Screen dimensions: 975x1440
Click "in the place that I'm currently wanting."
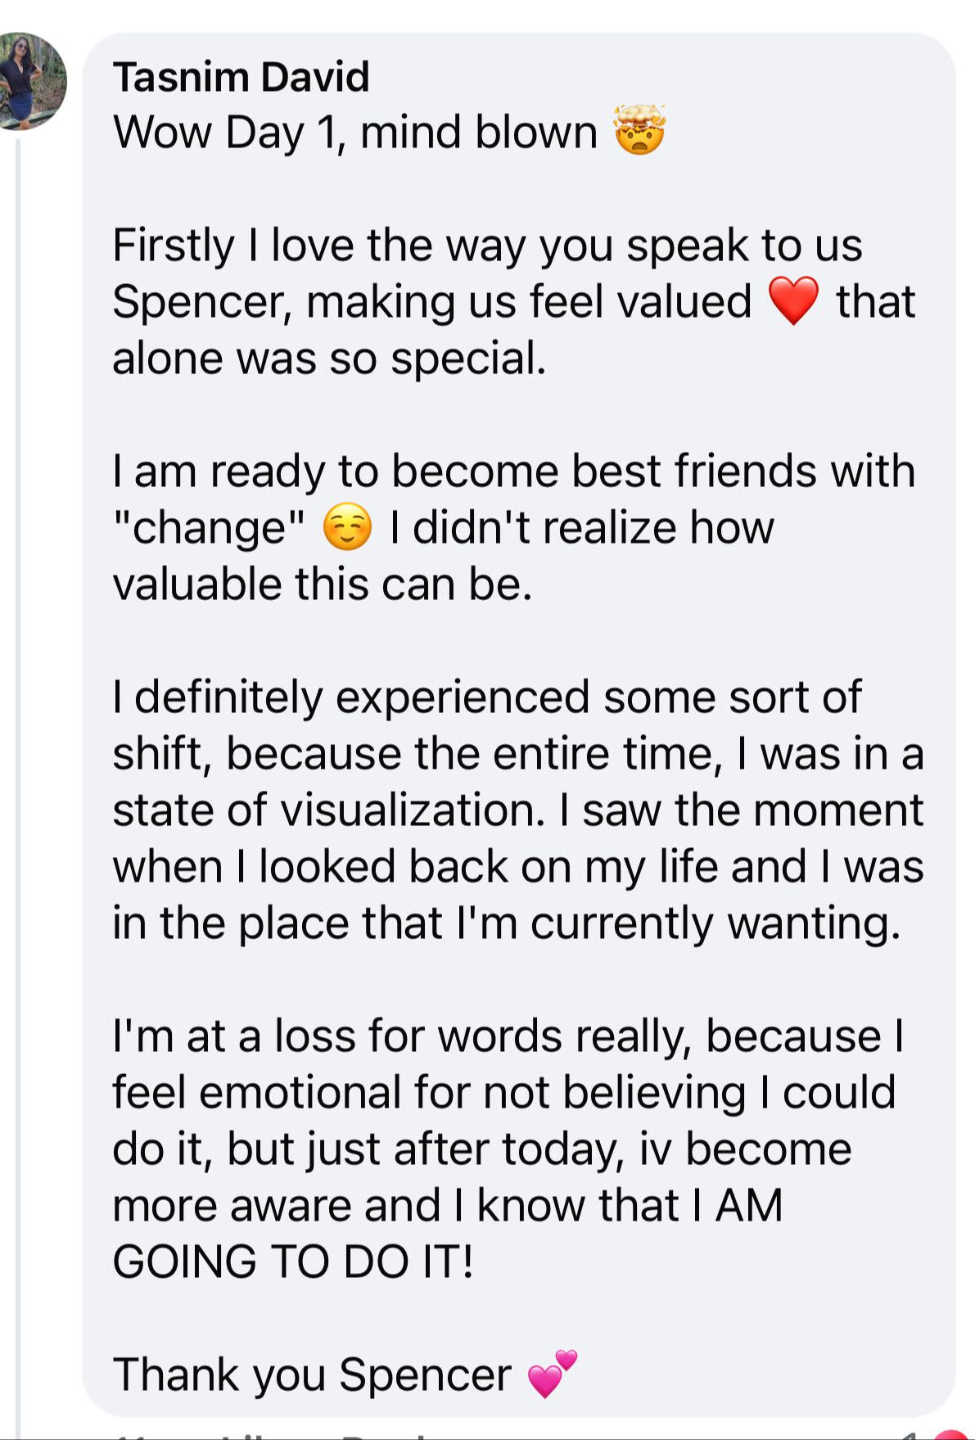point(506,923)
